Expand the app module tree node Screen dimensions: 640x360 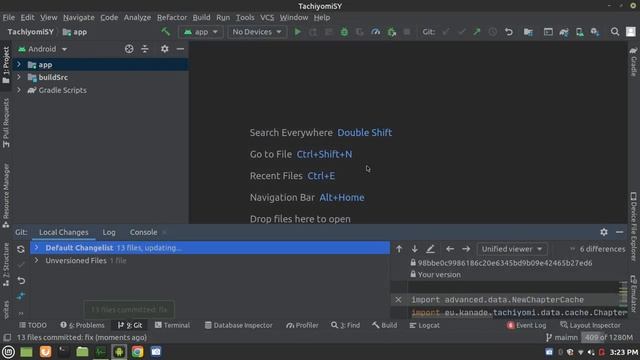tap(19, 64)
